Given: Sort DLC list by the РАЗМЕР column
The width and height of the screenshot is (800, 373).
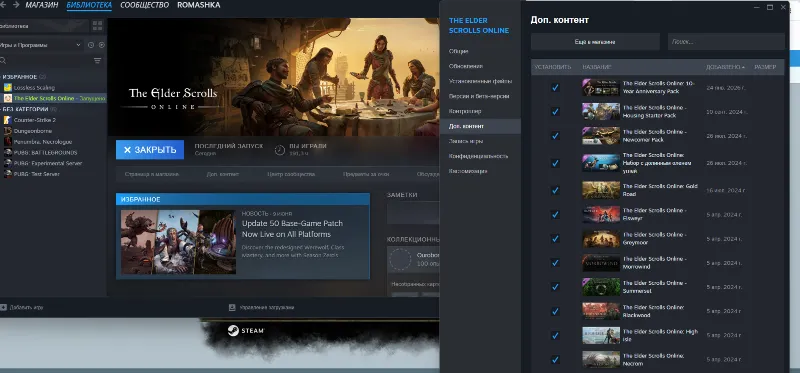Looking at the screenshot, I should pyautogui.click(x=765, y=67).
